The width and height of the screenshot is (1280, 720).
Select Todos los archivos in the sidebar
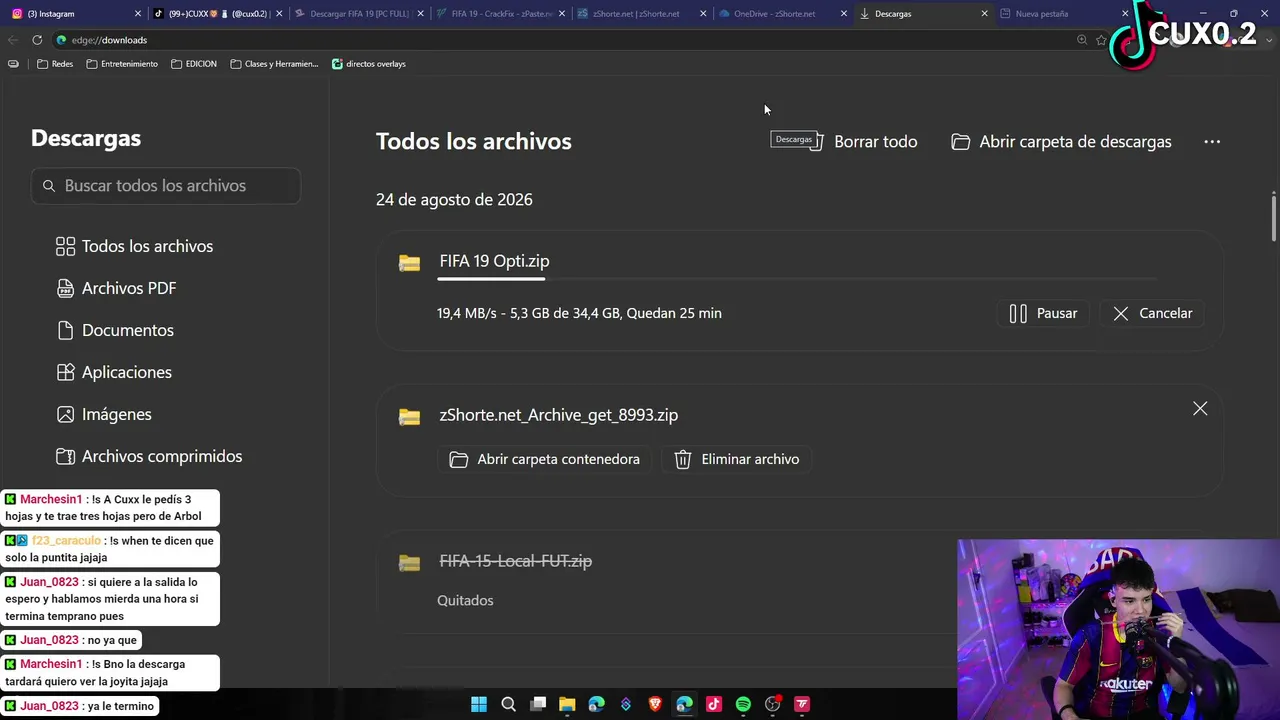coord(135,246)
